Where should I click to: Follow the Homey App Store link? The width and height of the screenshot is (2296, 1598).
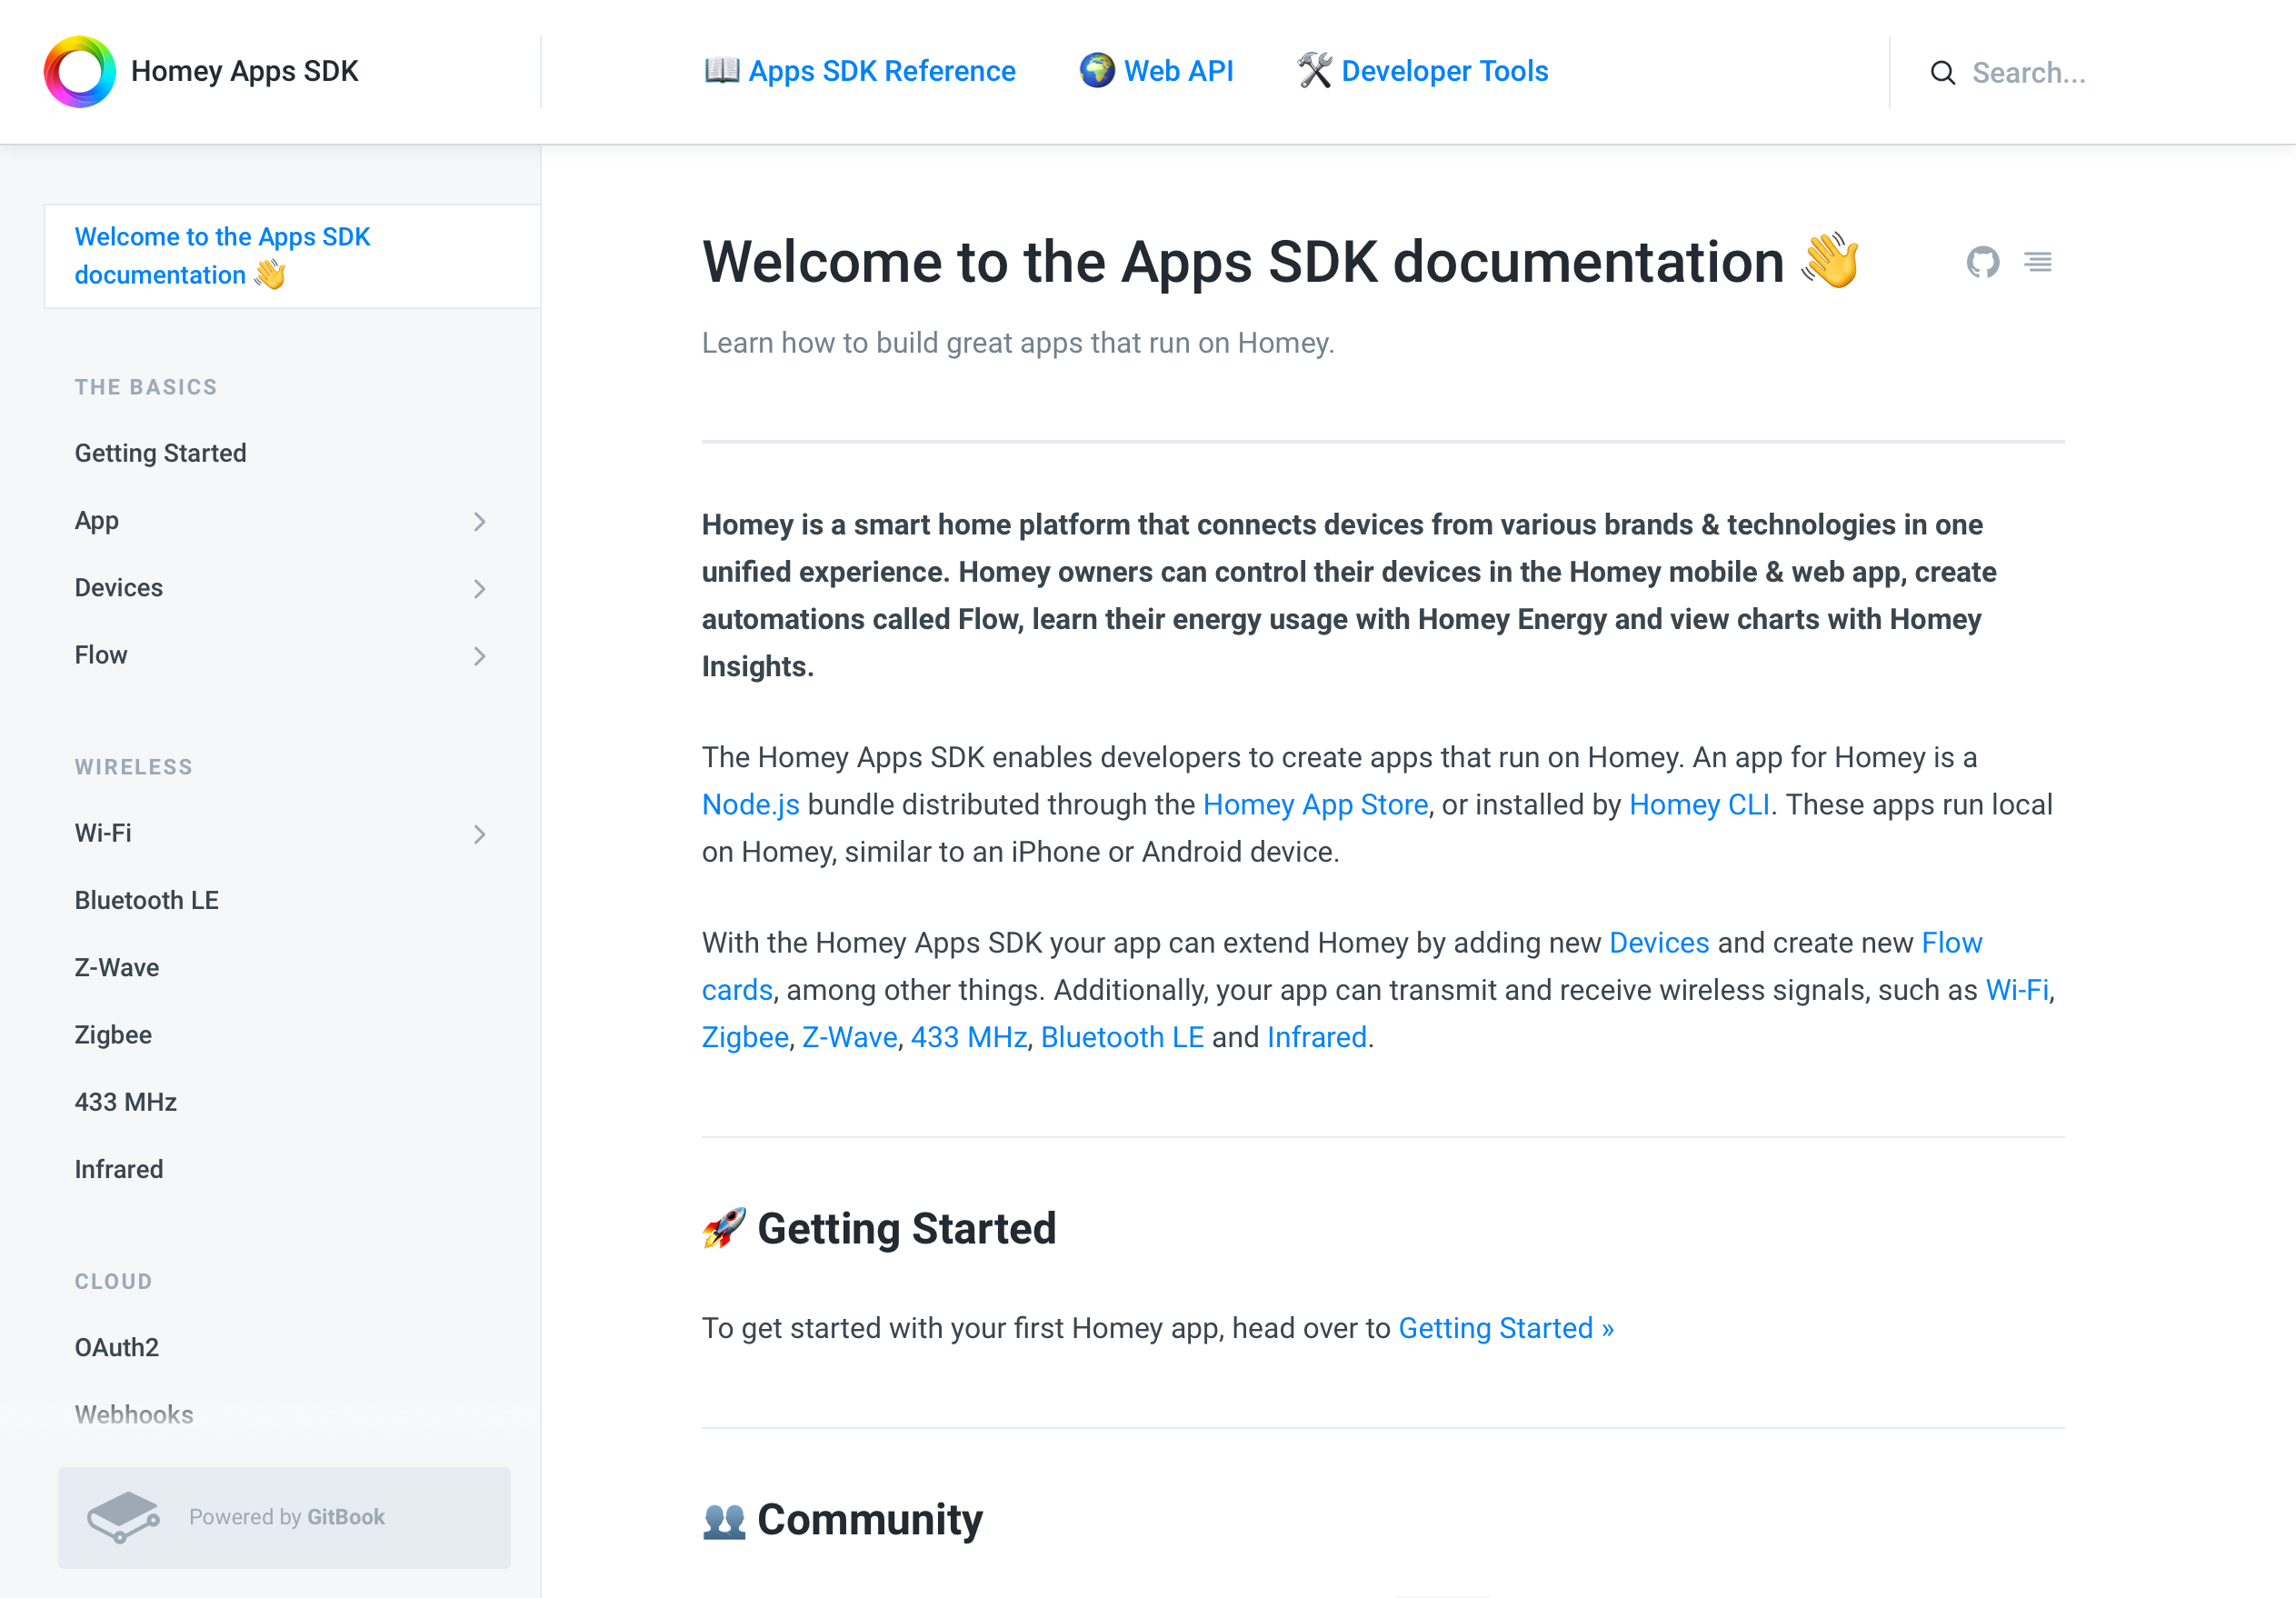(1316, 805)
